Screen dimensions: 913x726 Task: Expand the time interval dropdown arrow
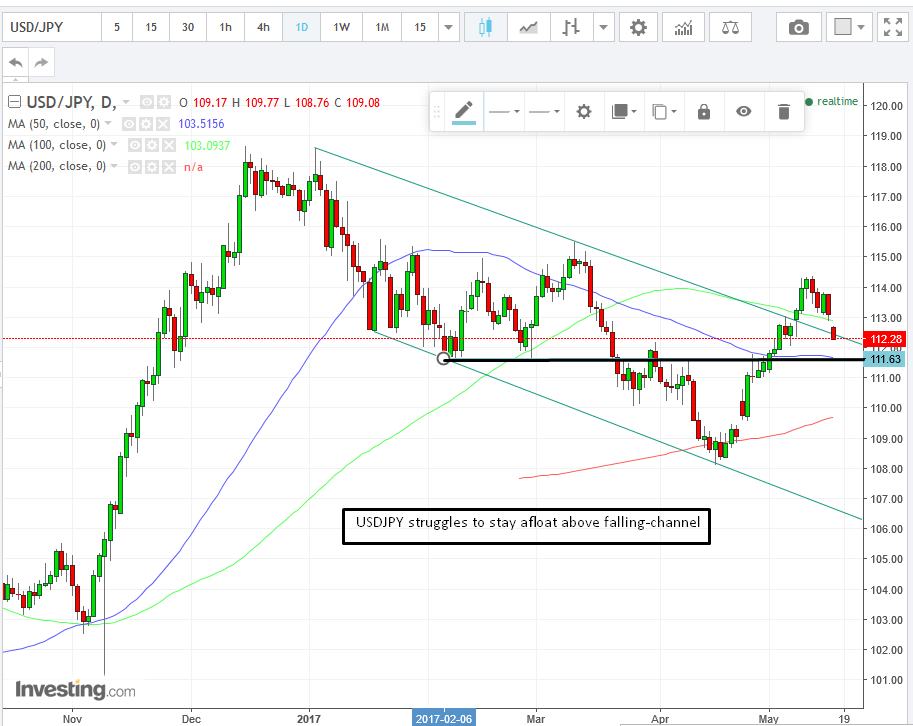pyautogui.click(x=448, y=27)
